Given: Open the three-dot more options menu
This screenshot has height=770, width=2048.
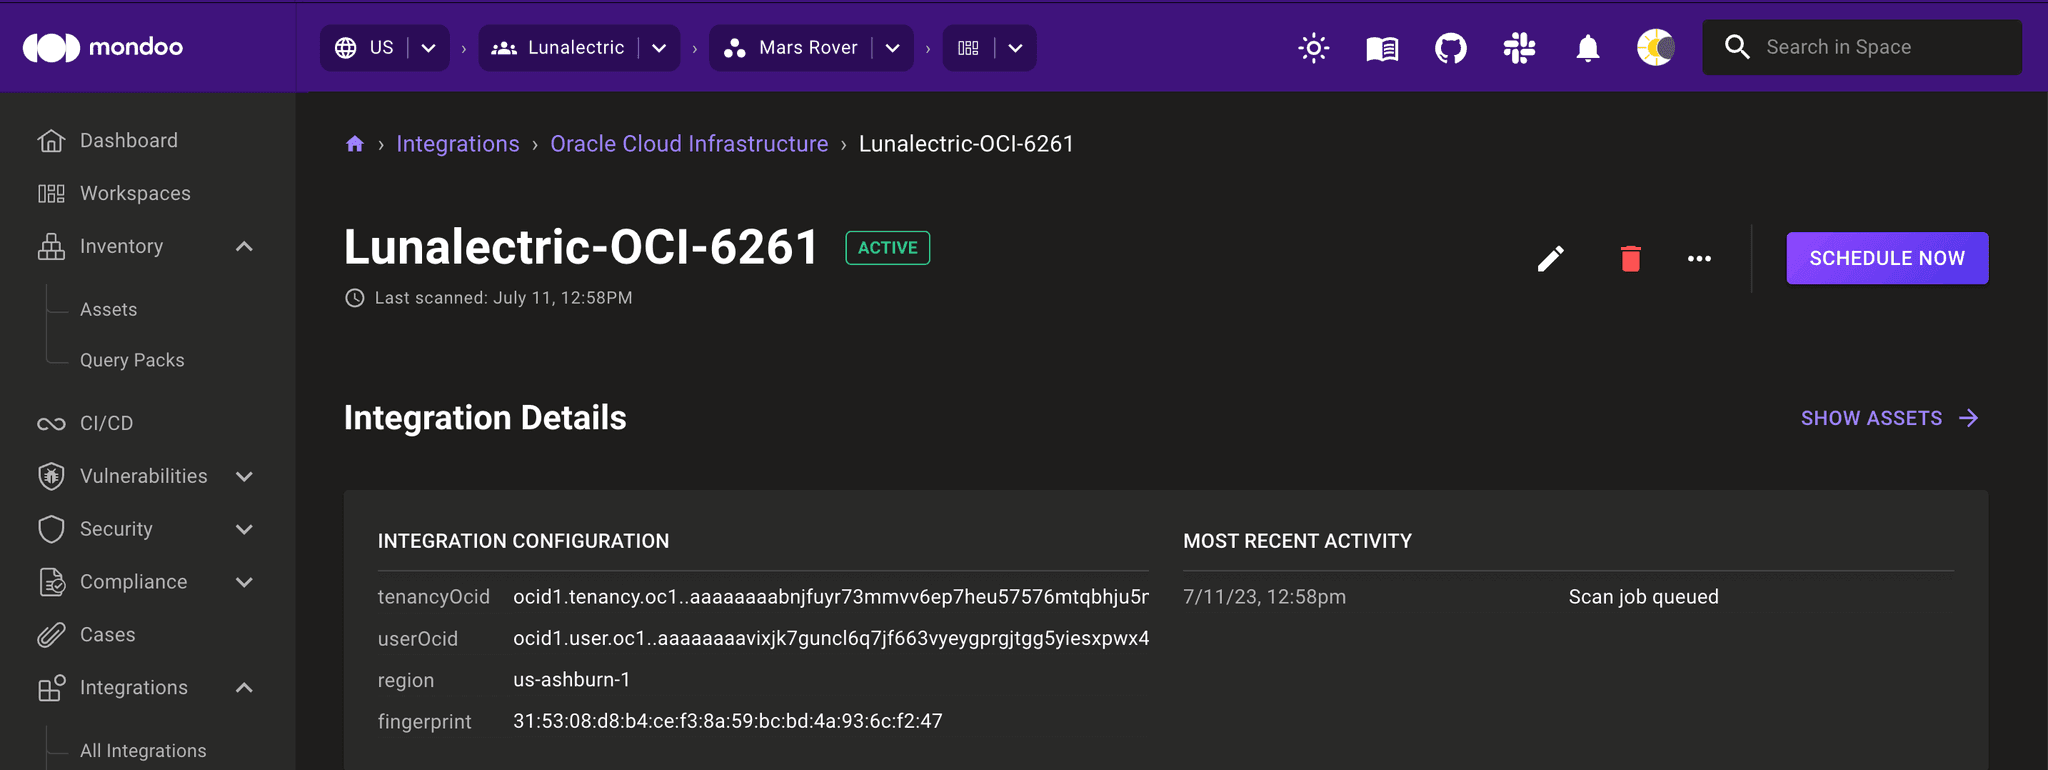Looking at the screenshot, I should 1699,259.
